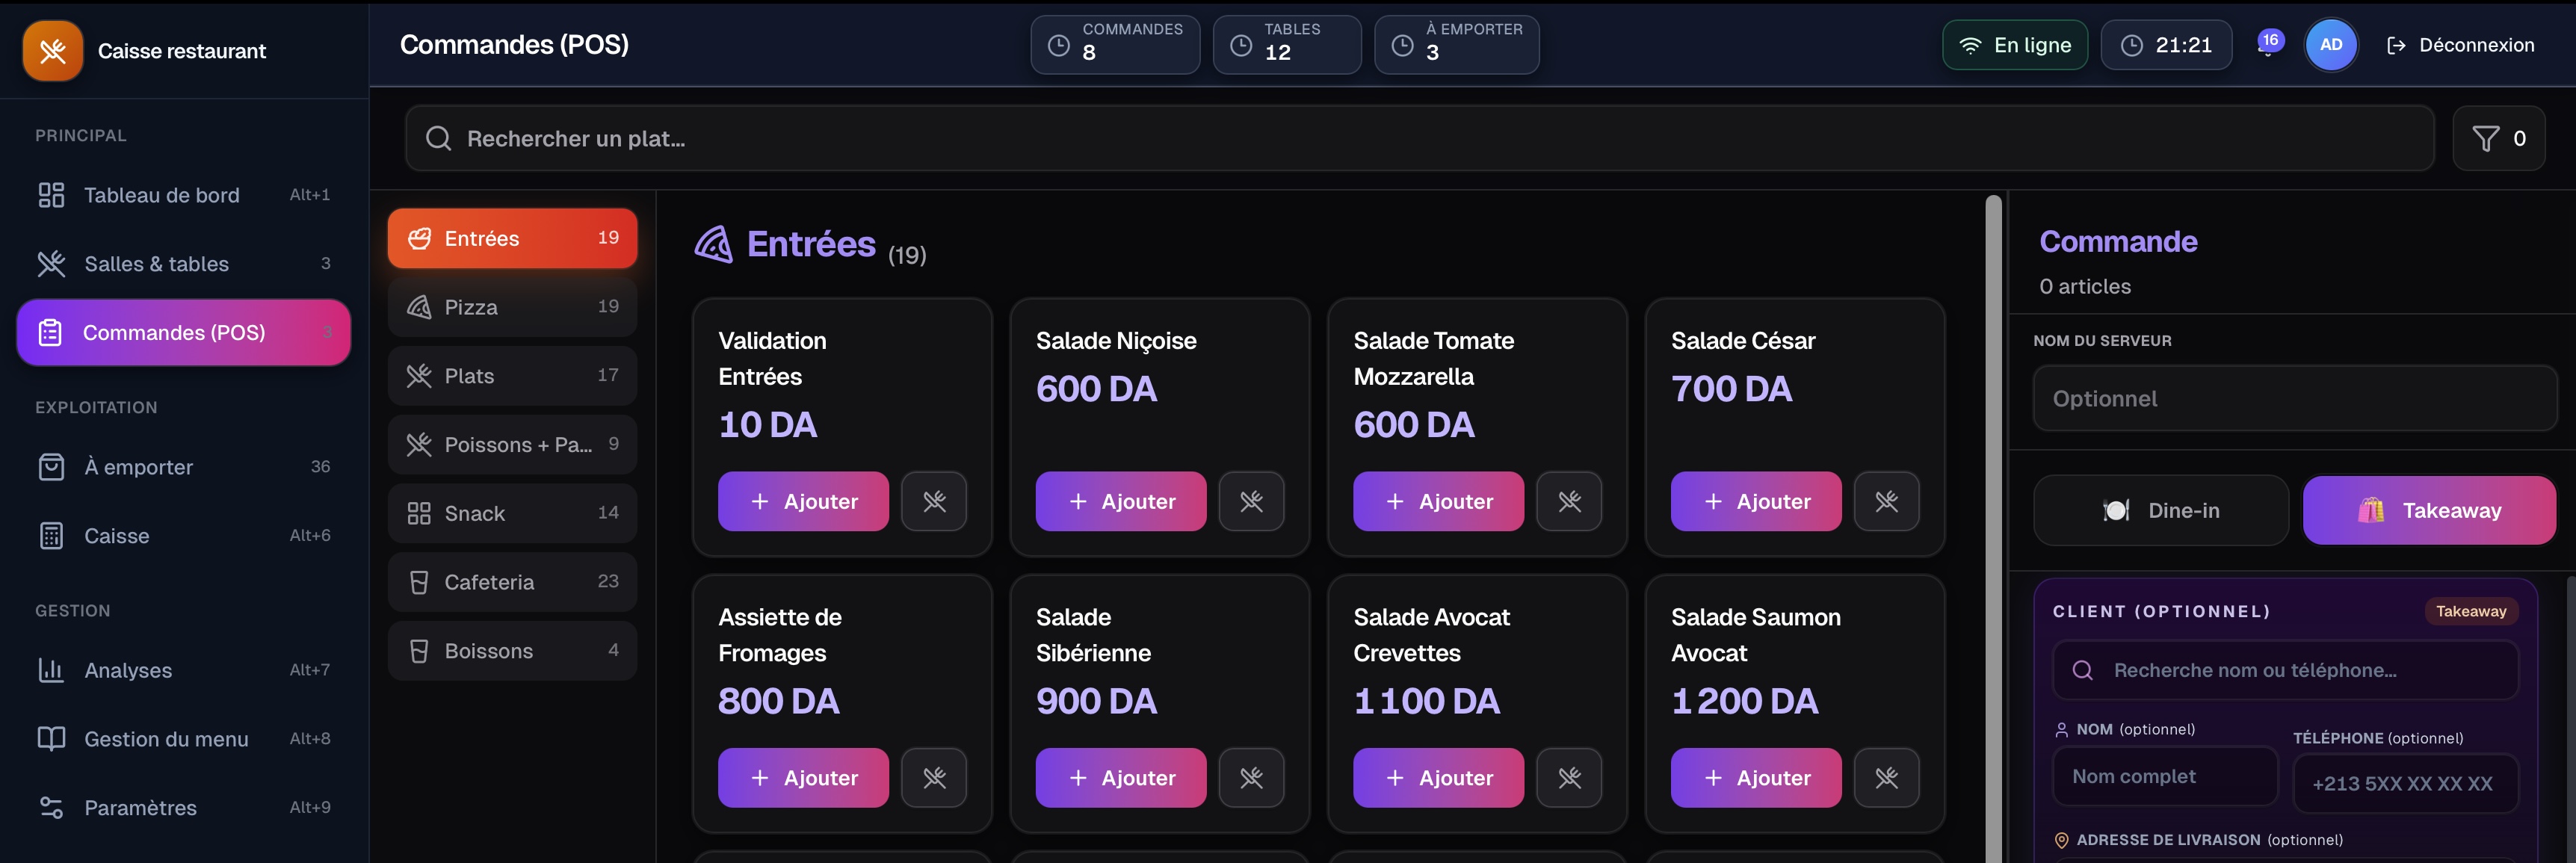Open the filter funnel icon
Viewport: 2576px width, 863px height.
coord(2485,138)
